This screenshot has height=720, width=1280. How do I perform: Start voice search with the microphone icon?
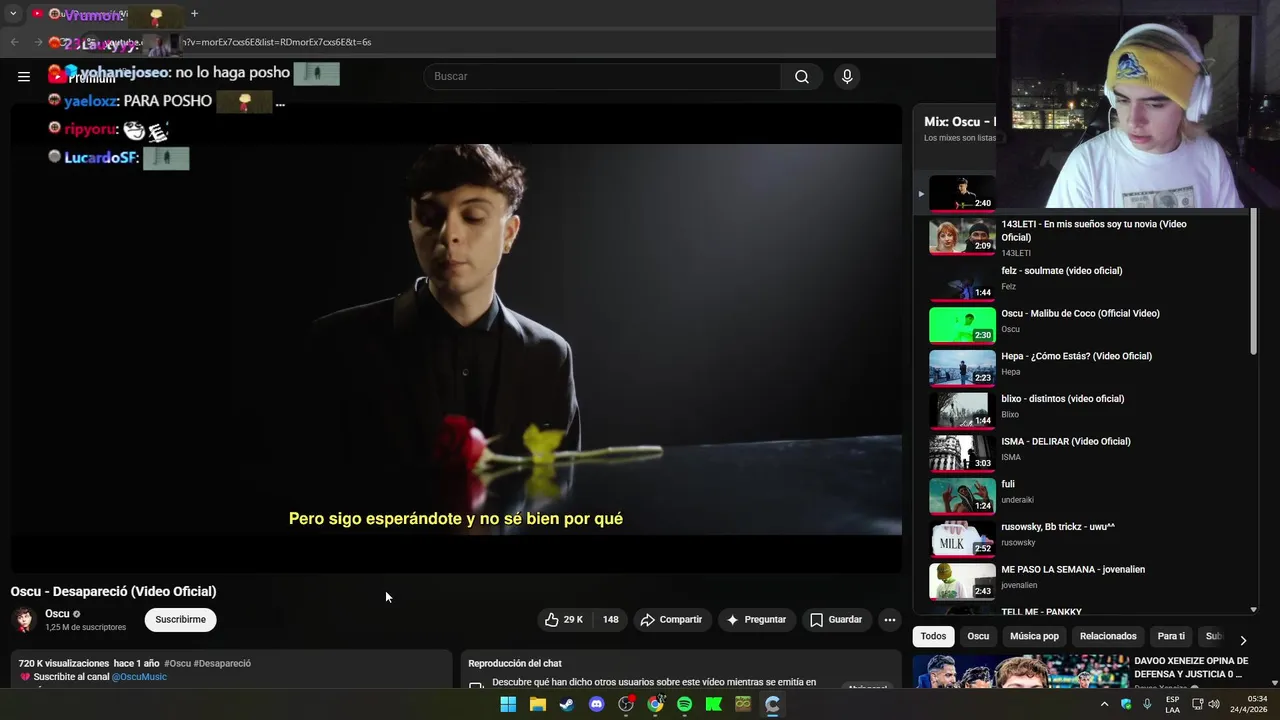click(x=847, y=76)
